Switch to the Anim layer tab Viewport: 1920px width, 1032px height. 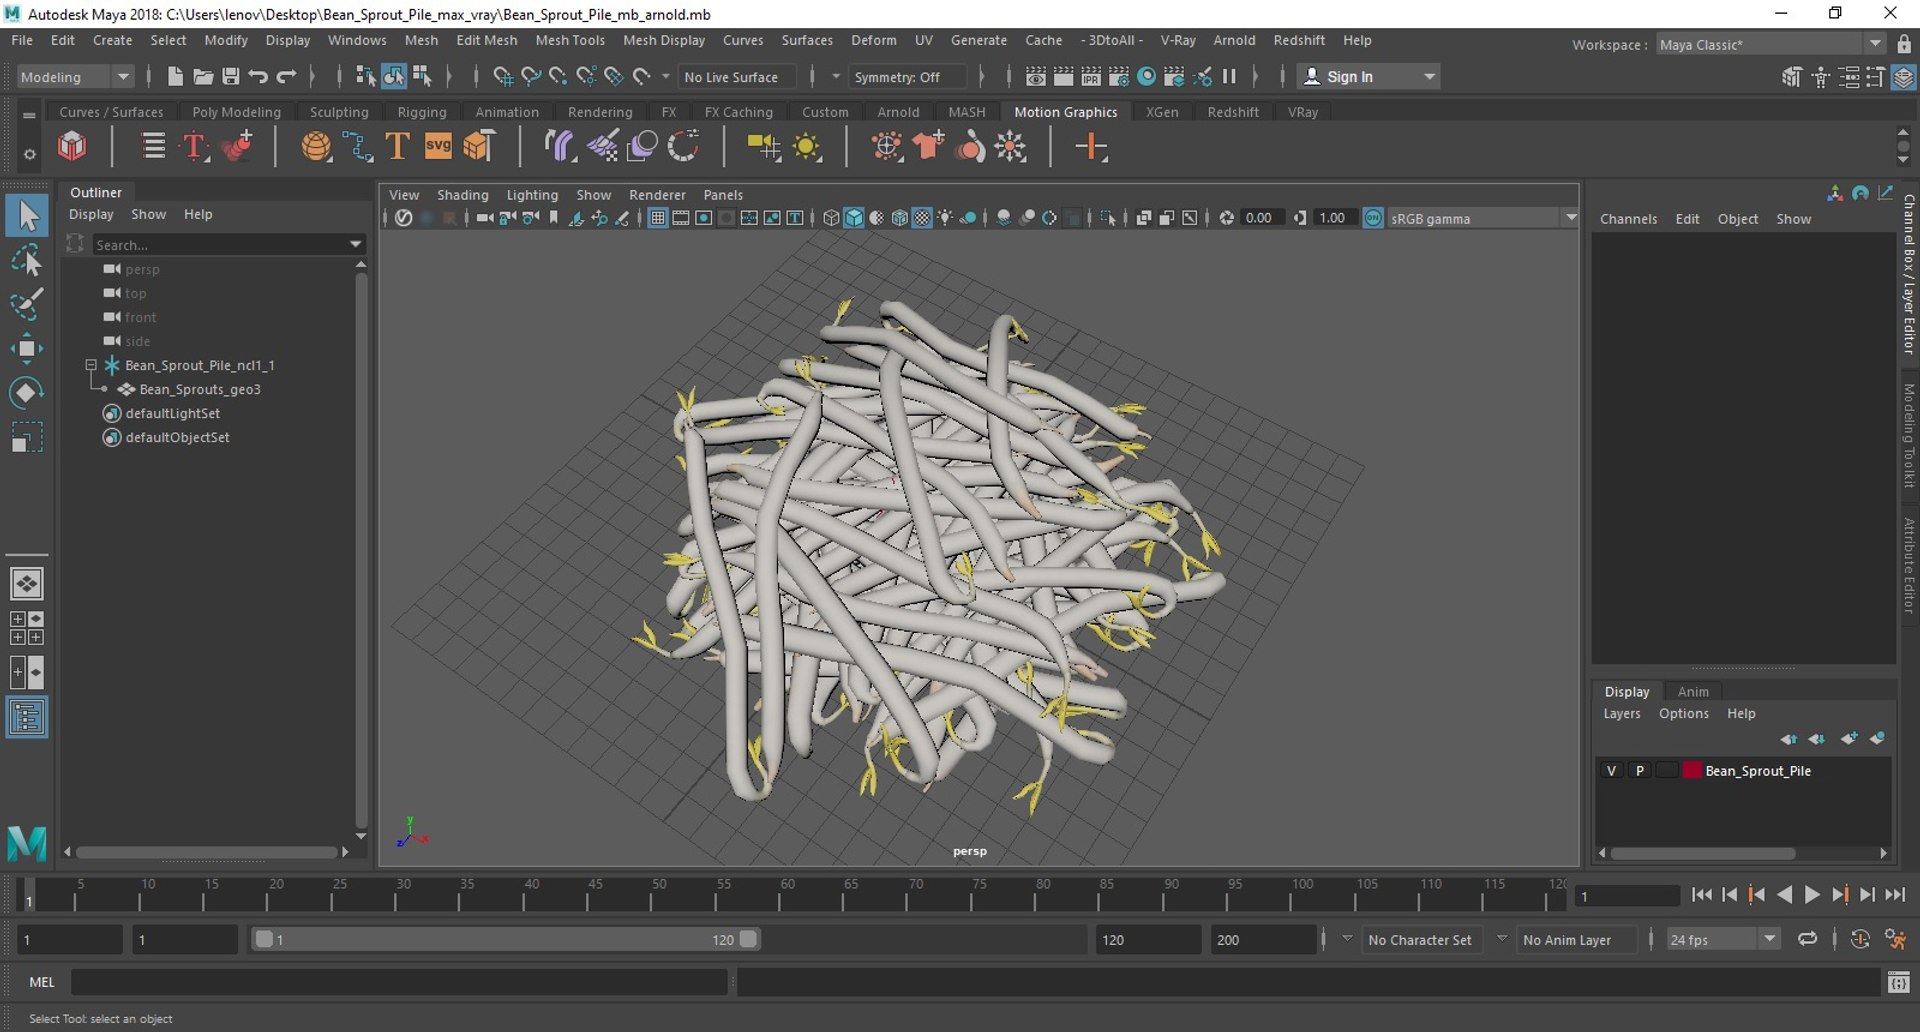[1692, 691]
